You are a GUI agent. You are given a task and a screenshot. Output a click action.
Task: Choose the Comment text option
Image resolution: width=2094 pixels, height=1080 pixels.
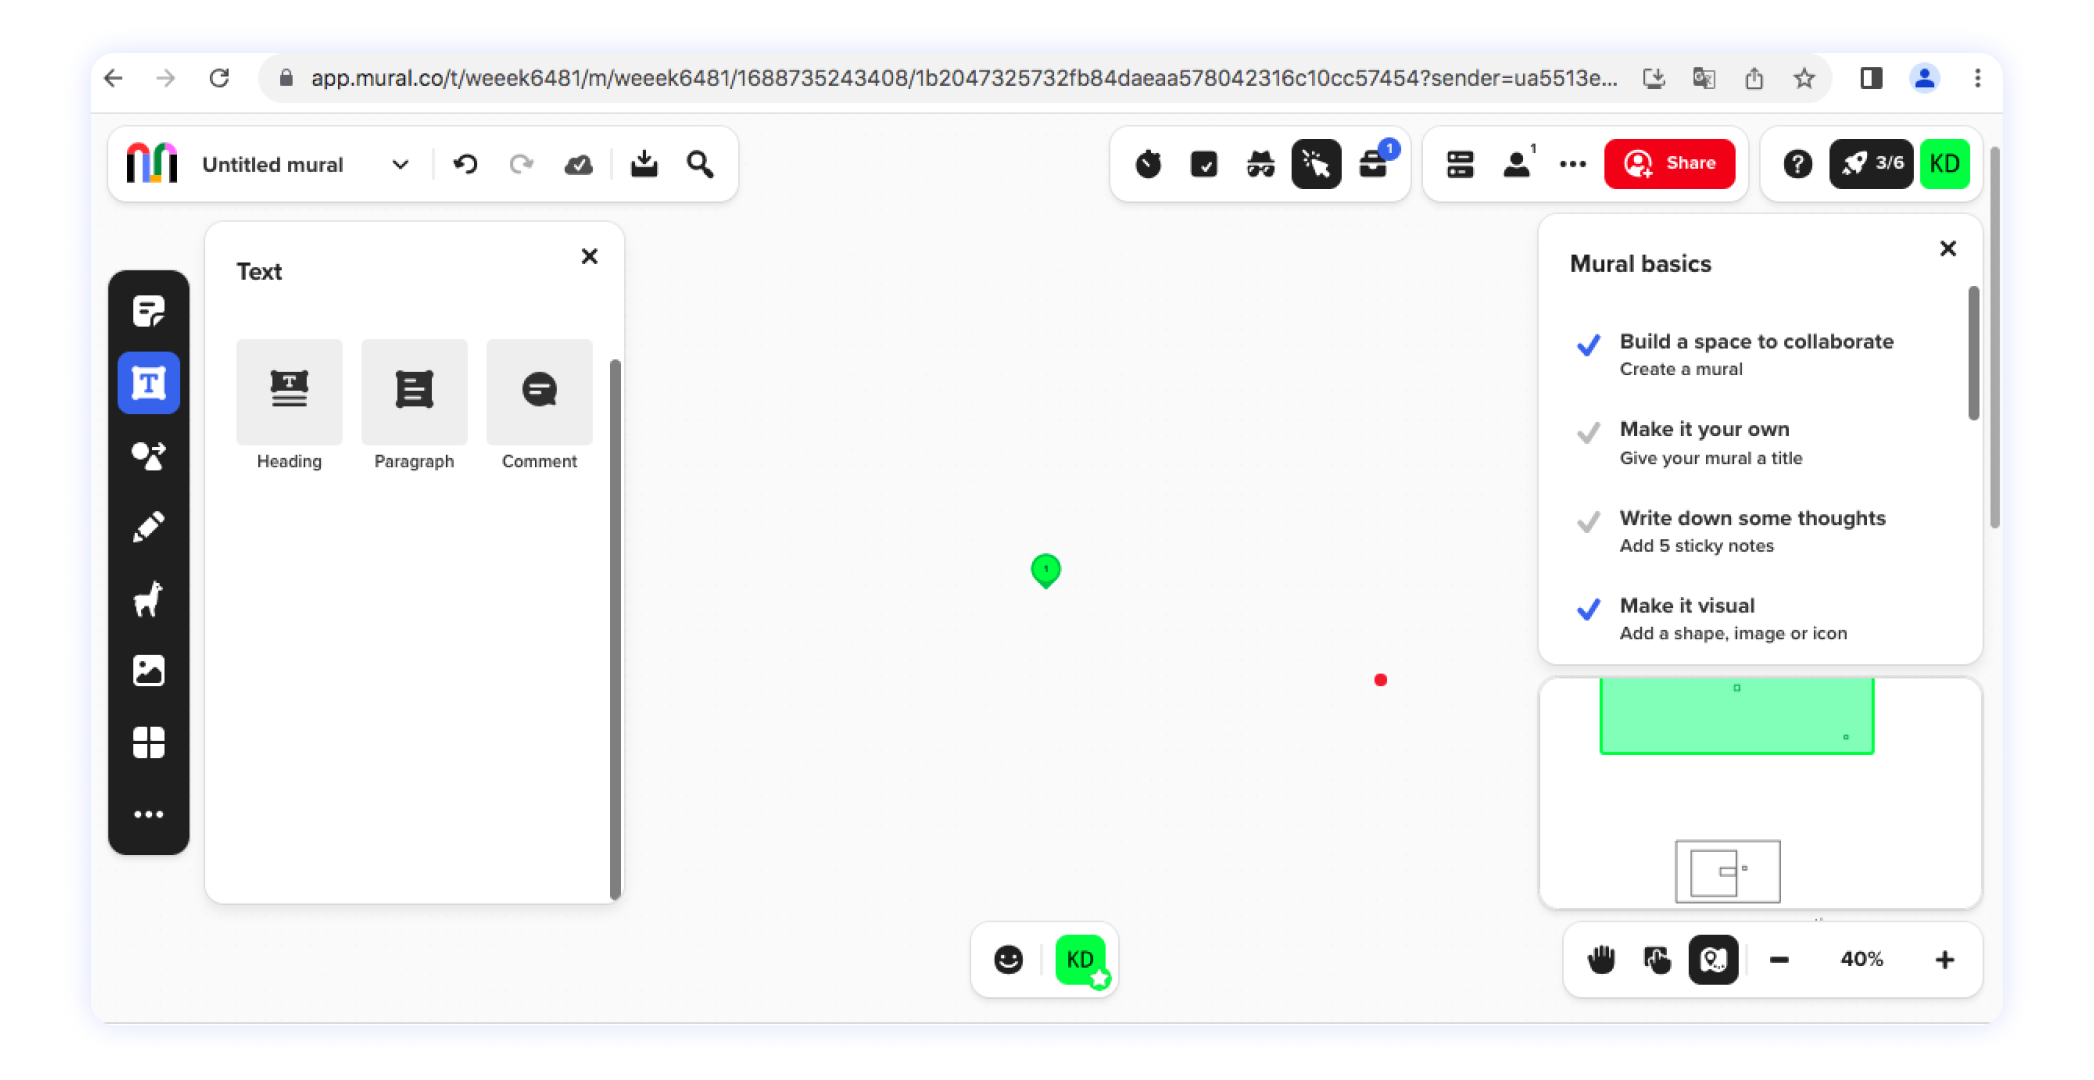tap(539, 392)
